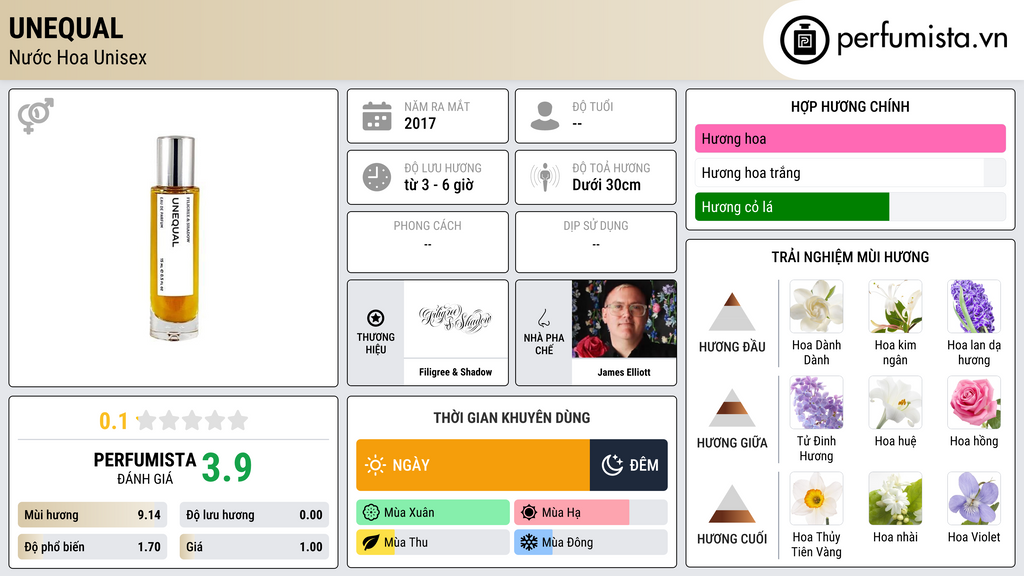
Task: Click the person icon beside Độ Tuổi
Action: tap(545, 116)
